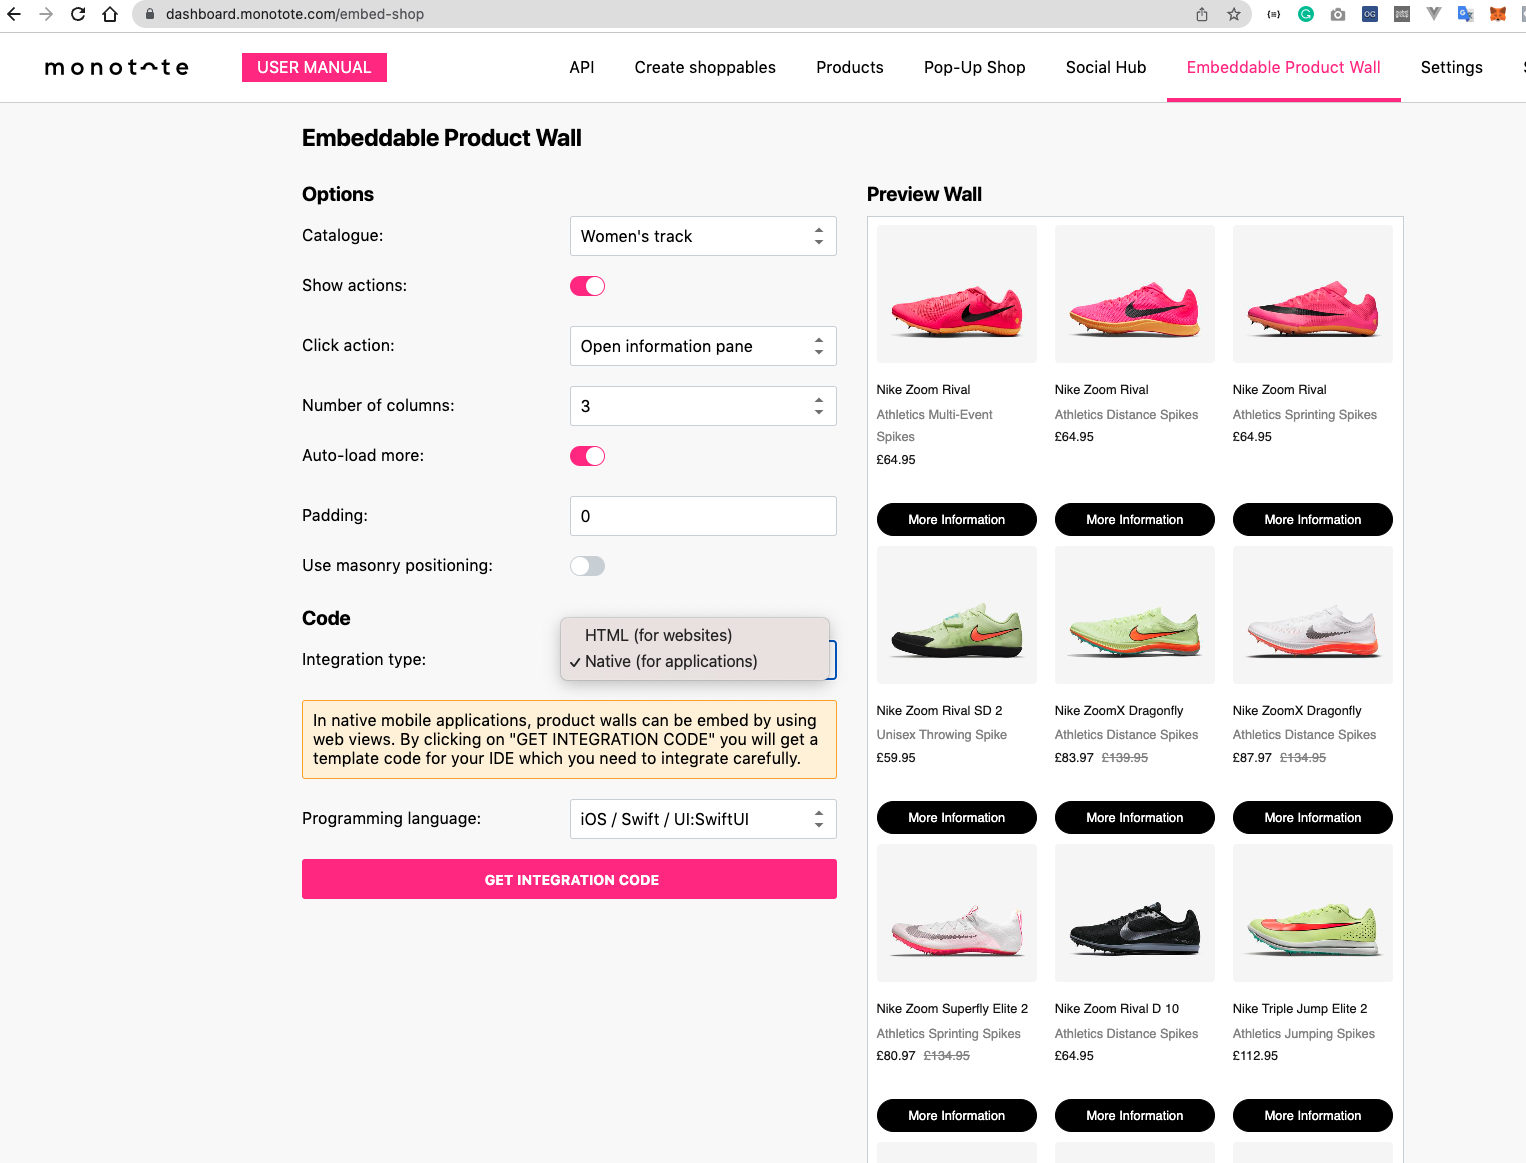Select Native (for applications) option

(695, 662)
